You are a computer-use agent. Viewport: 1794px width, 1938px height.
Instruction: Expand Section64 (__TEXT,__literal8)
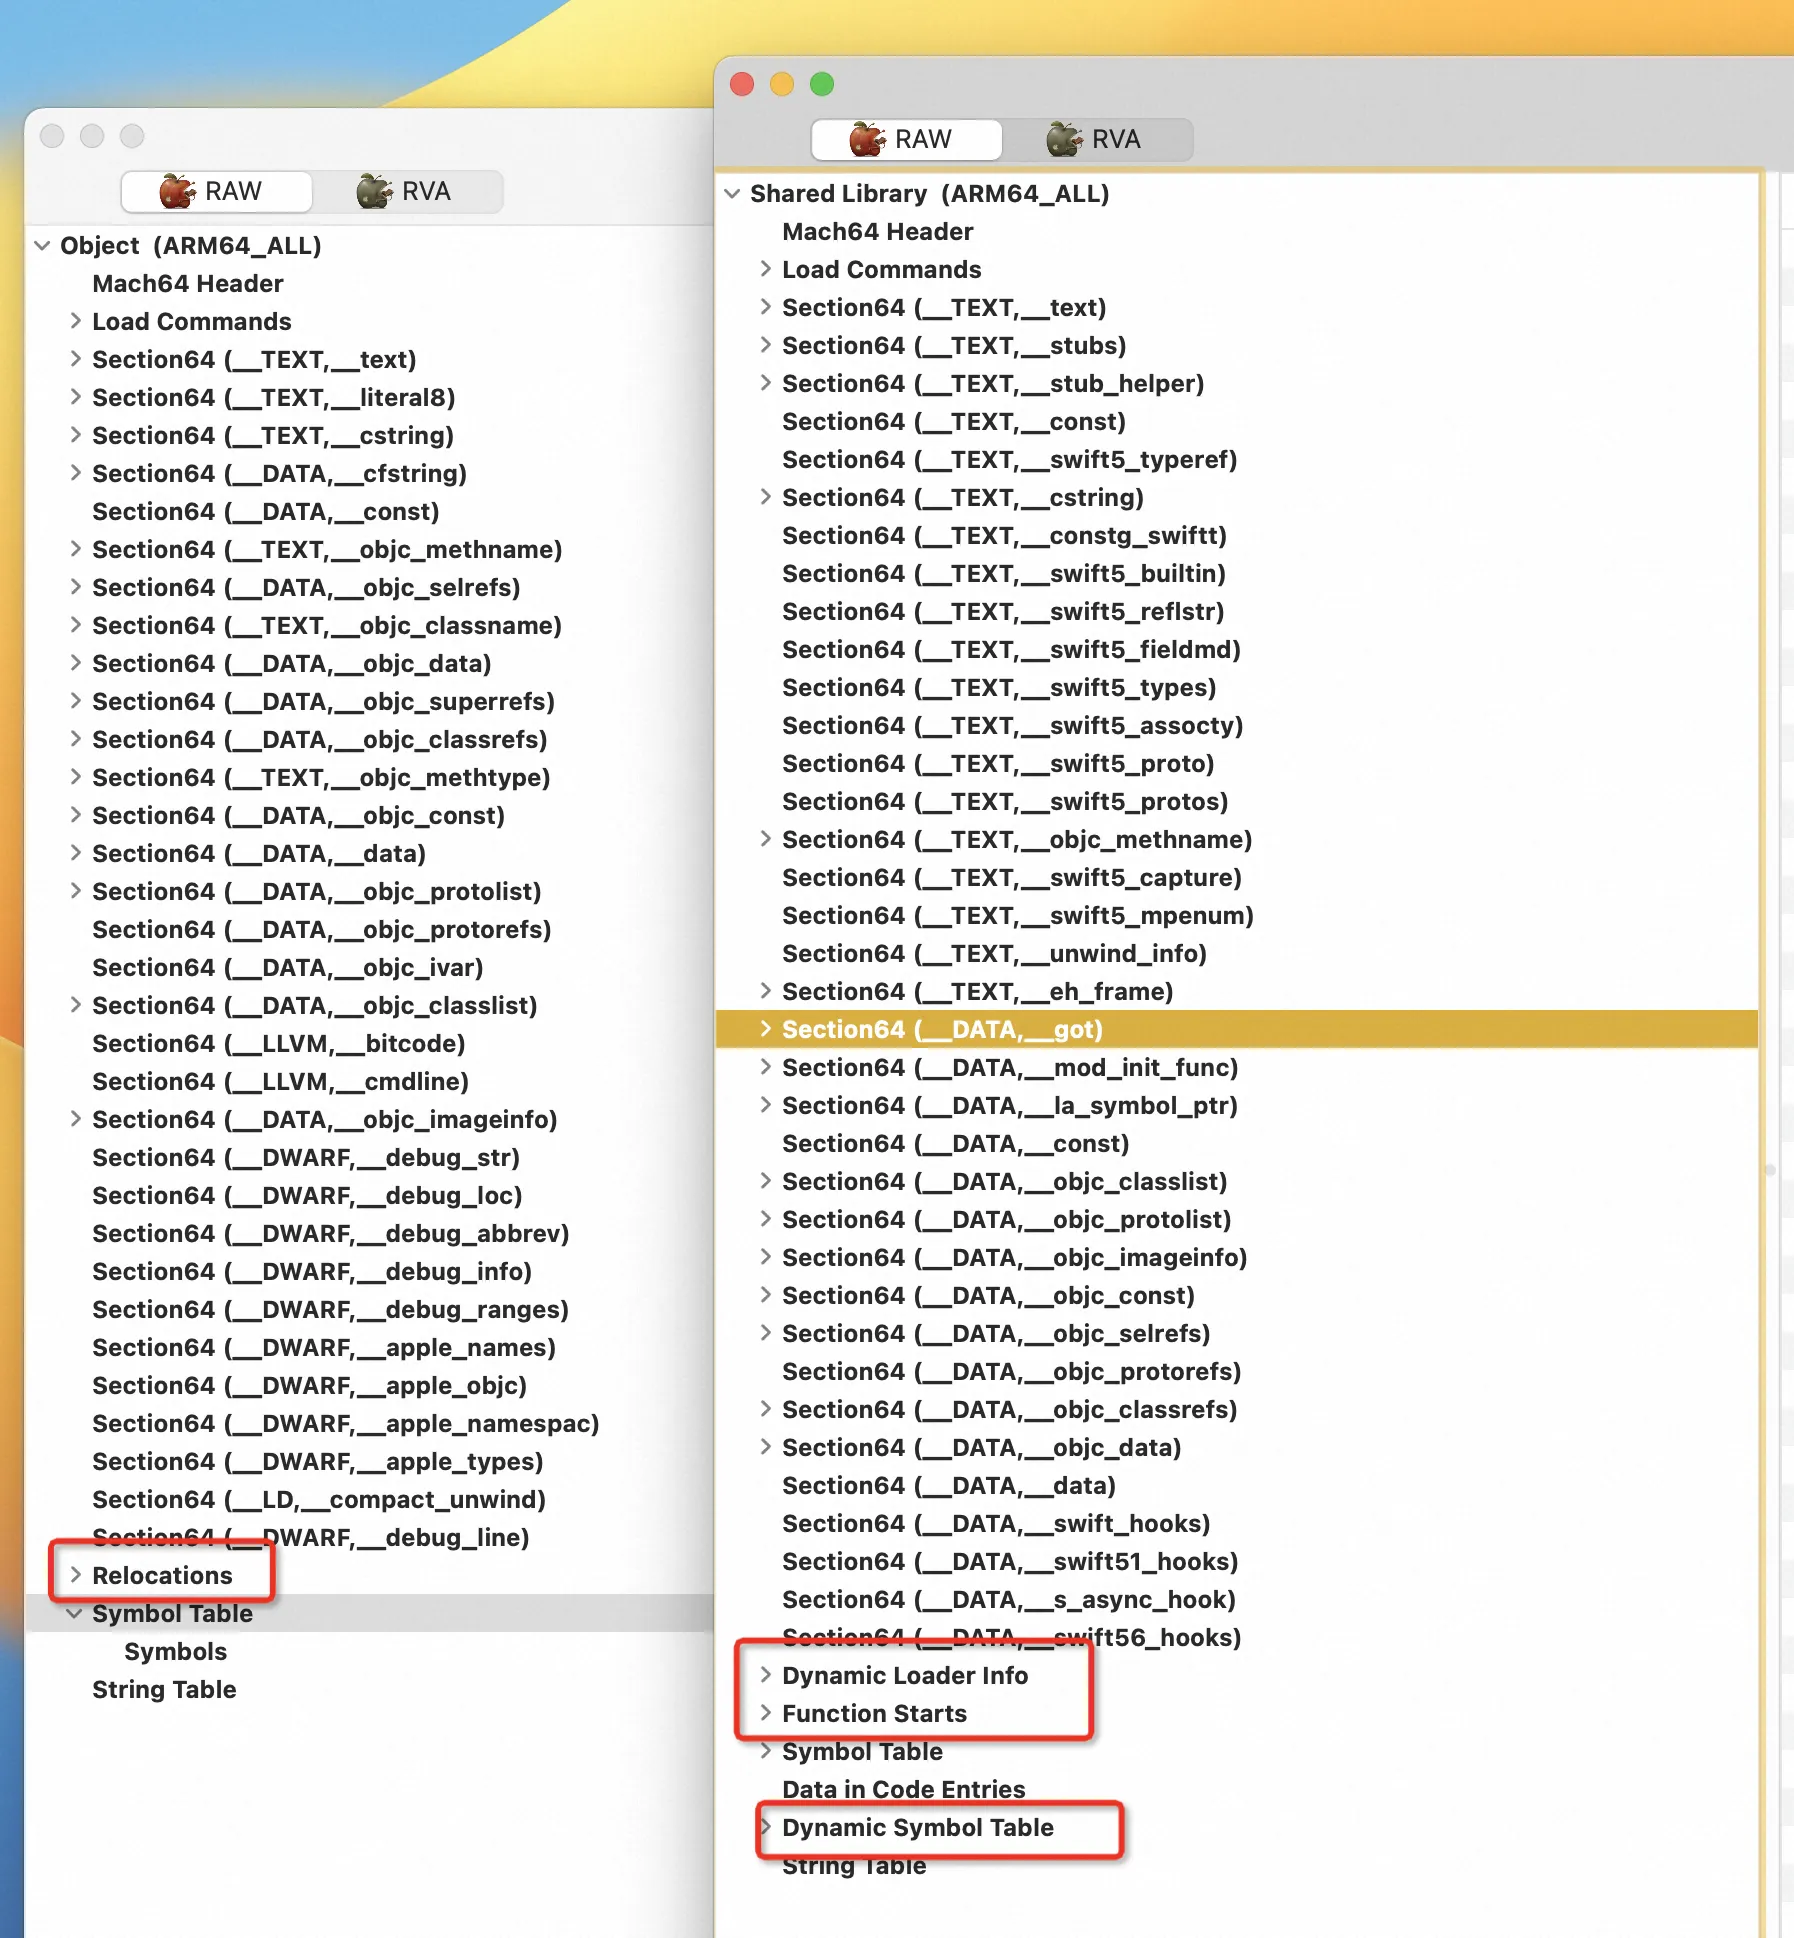coord(75,397)
